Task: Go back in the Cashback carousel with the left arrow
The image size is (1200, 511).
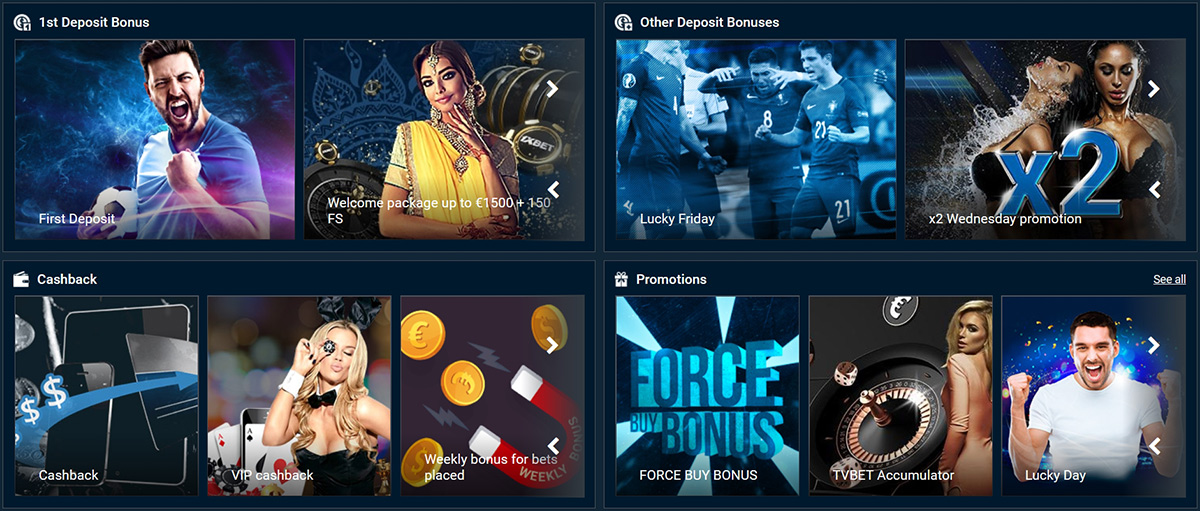Action: coord(552,446)
